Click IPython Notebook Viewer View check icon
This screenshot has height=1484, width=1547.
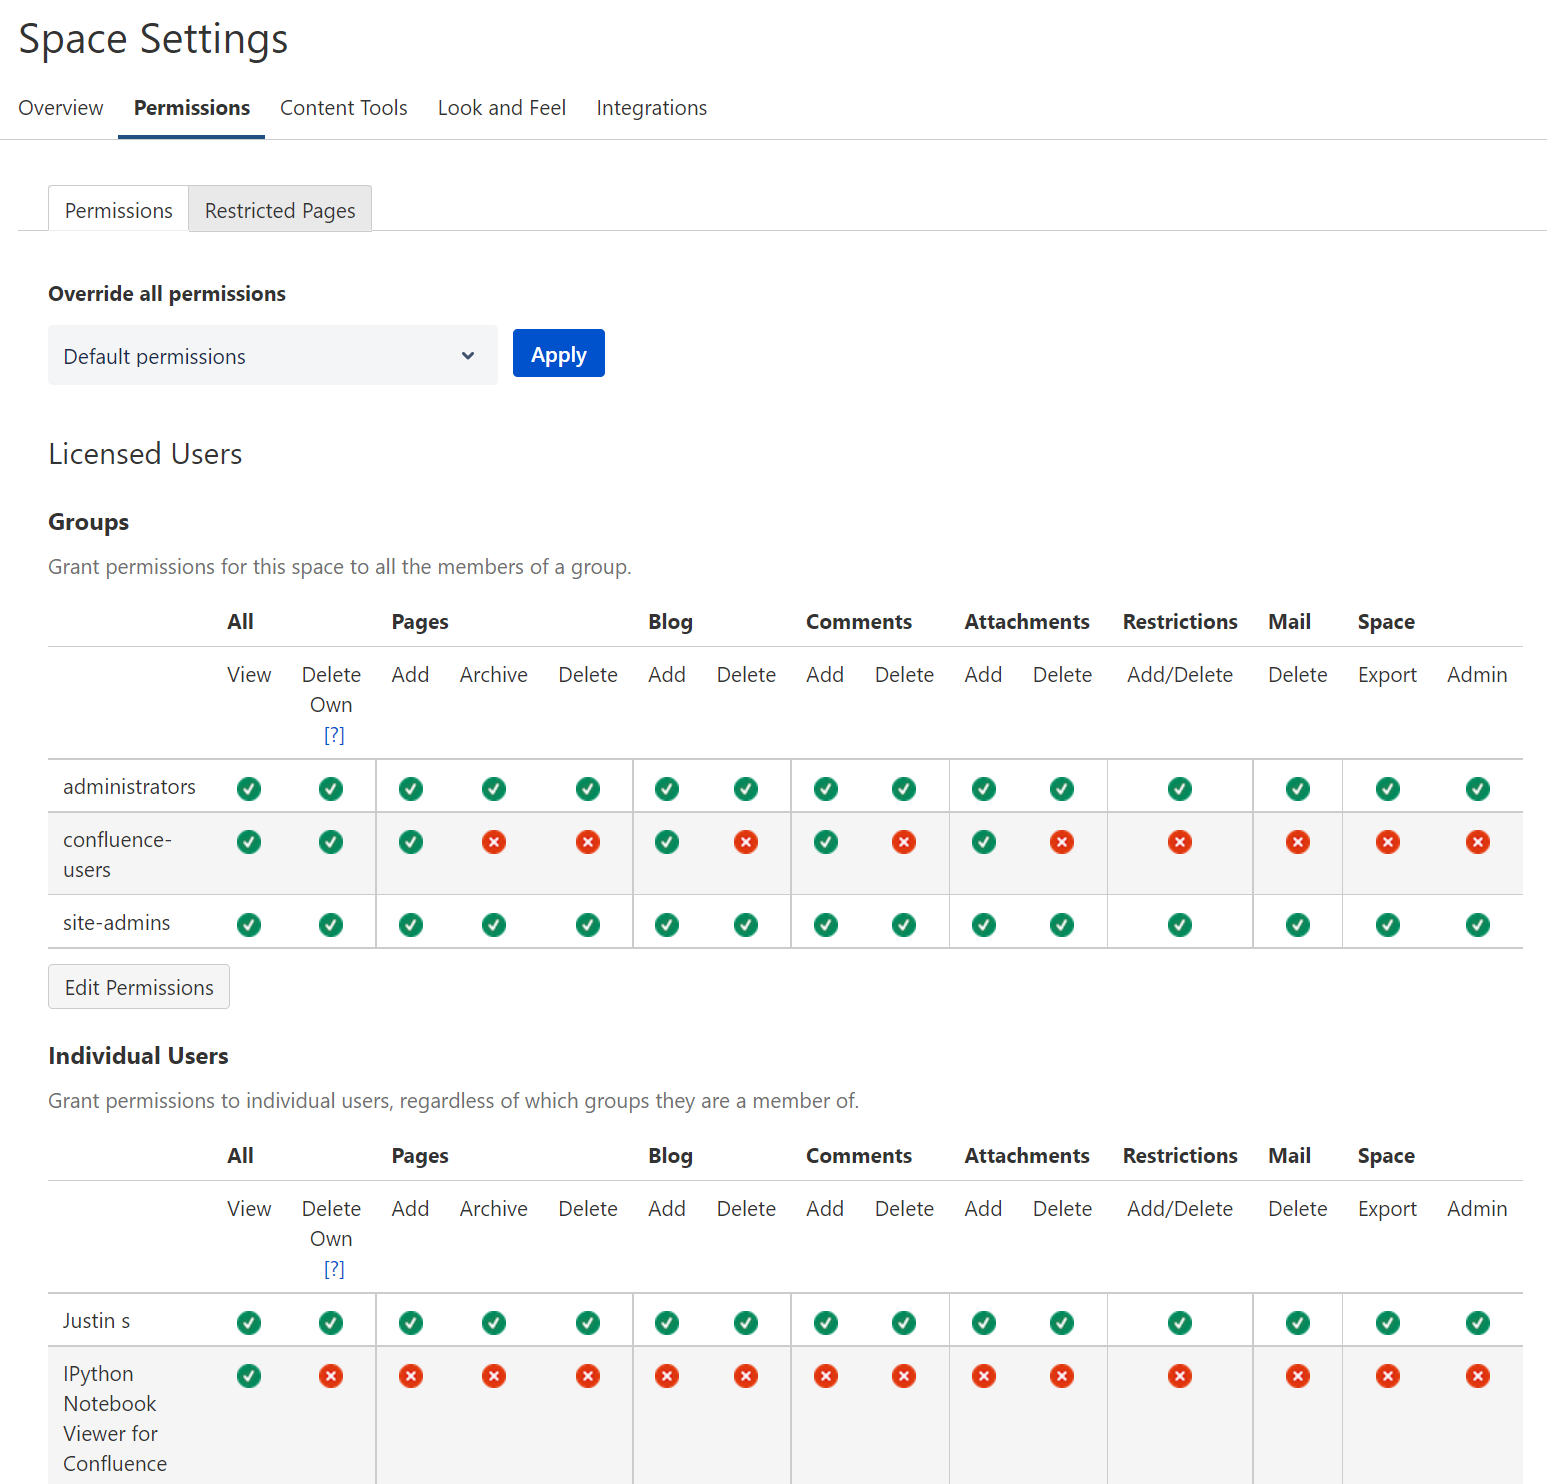pos(249,1376)
